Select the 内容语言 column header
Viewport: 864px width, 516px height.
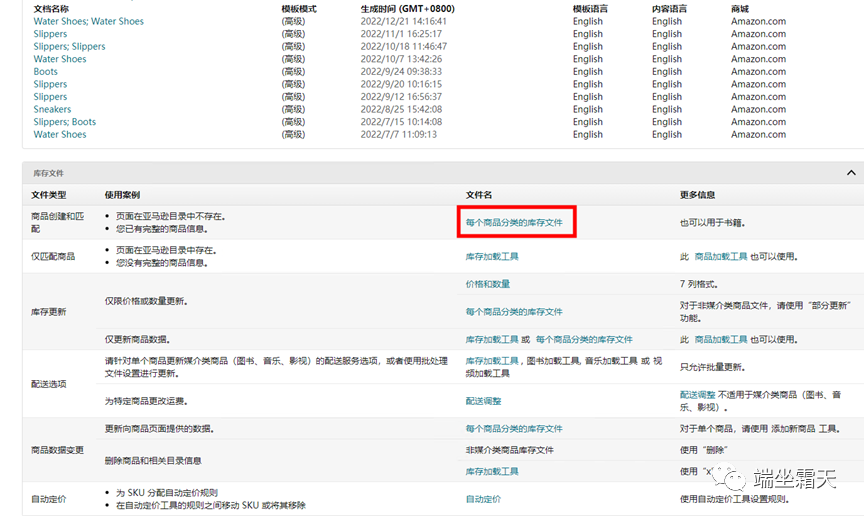(669, 9)
